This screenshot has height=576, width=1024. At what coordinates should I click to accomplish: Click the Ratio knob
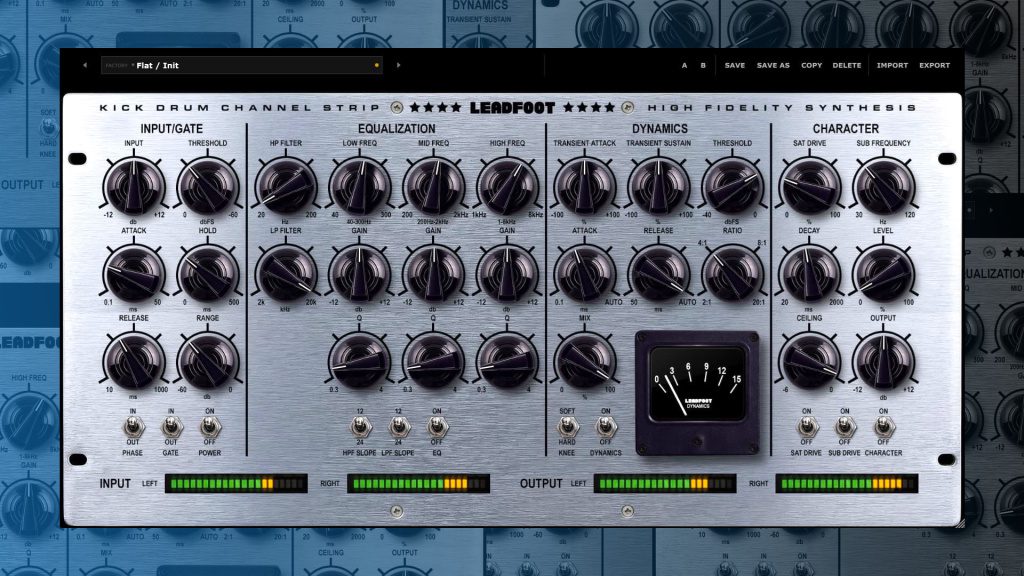[x=732, y=274]
